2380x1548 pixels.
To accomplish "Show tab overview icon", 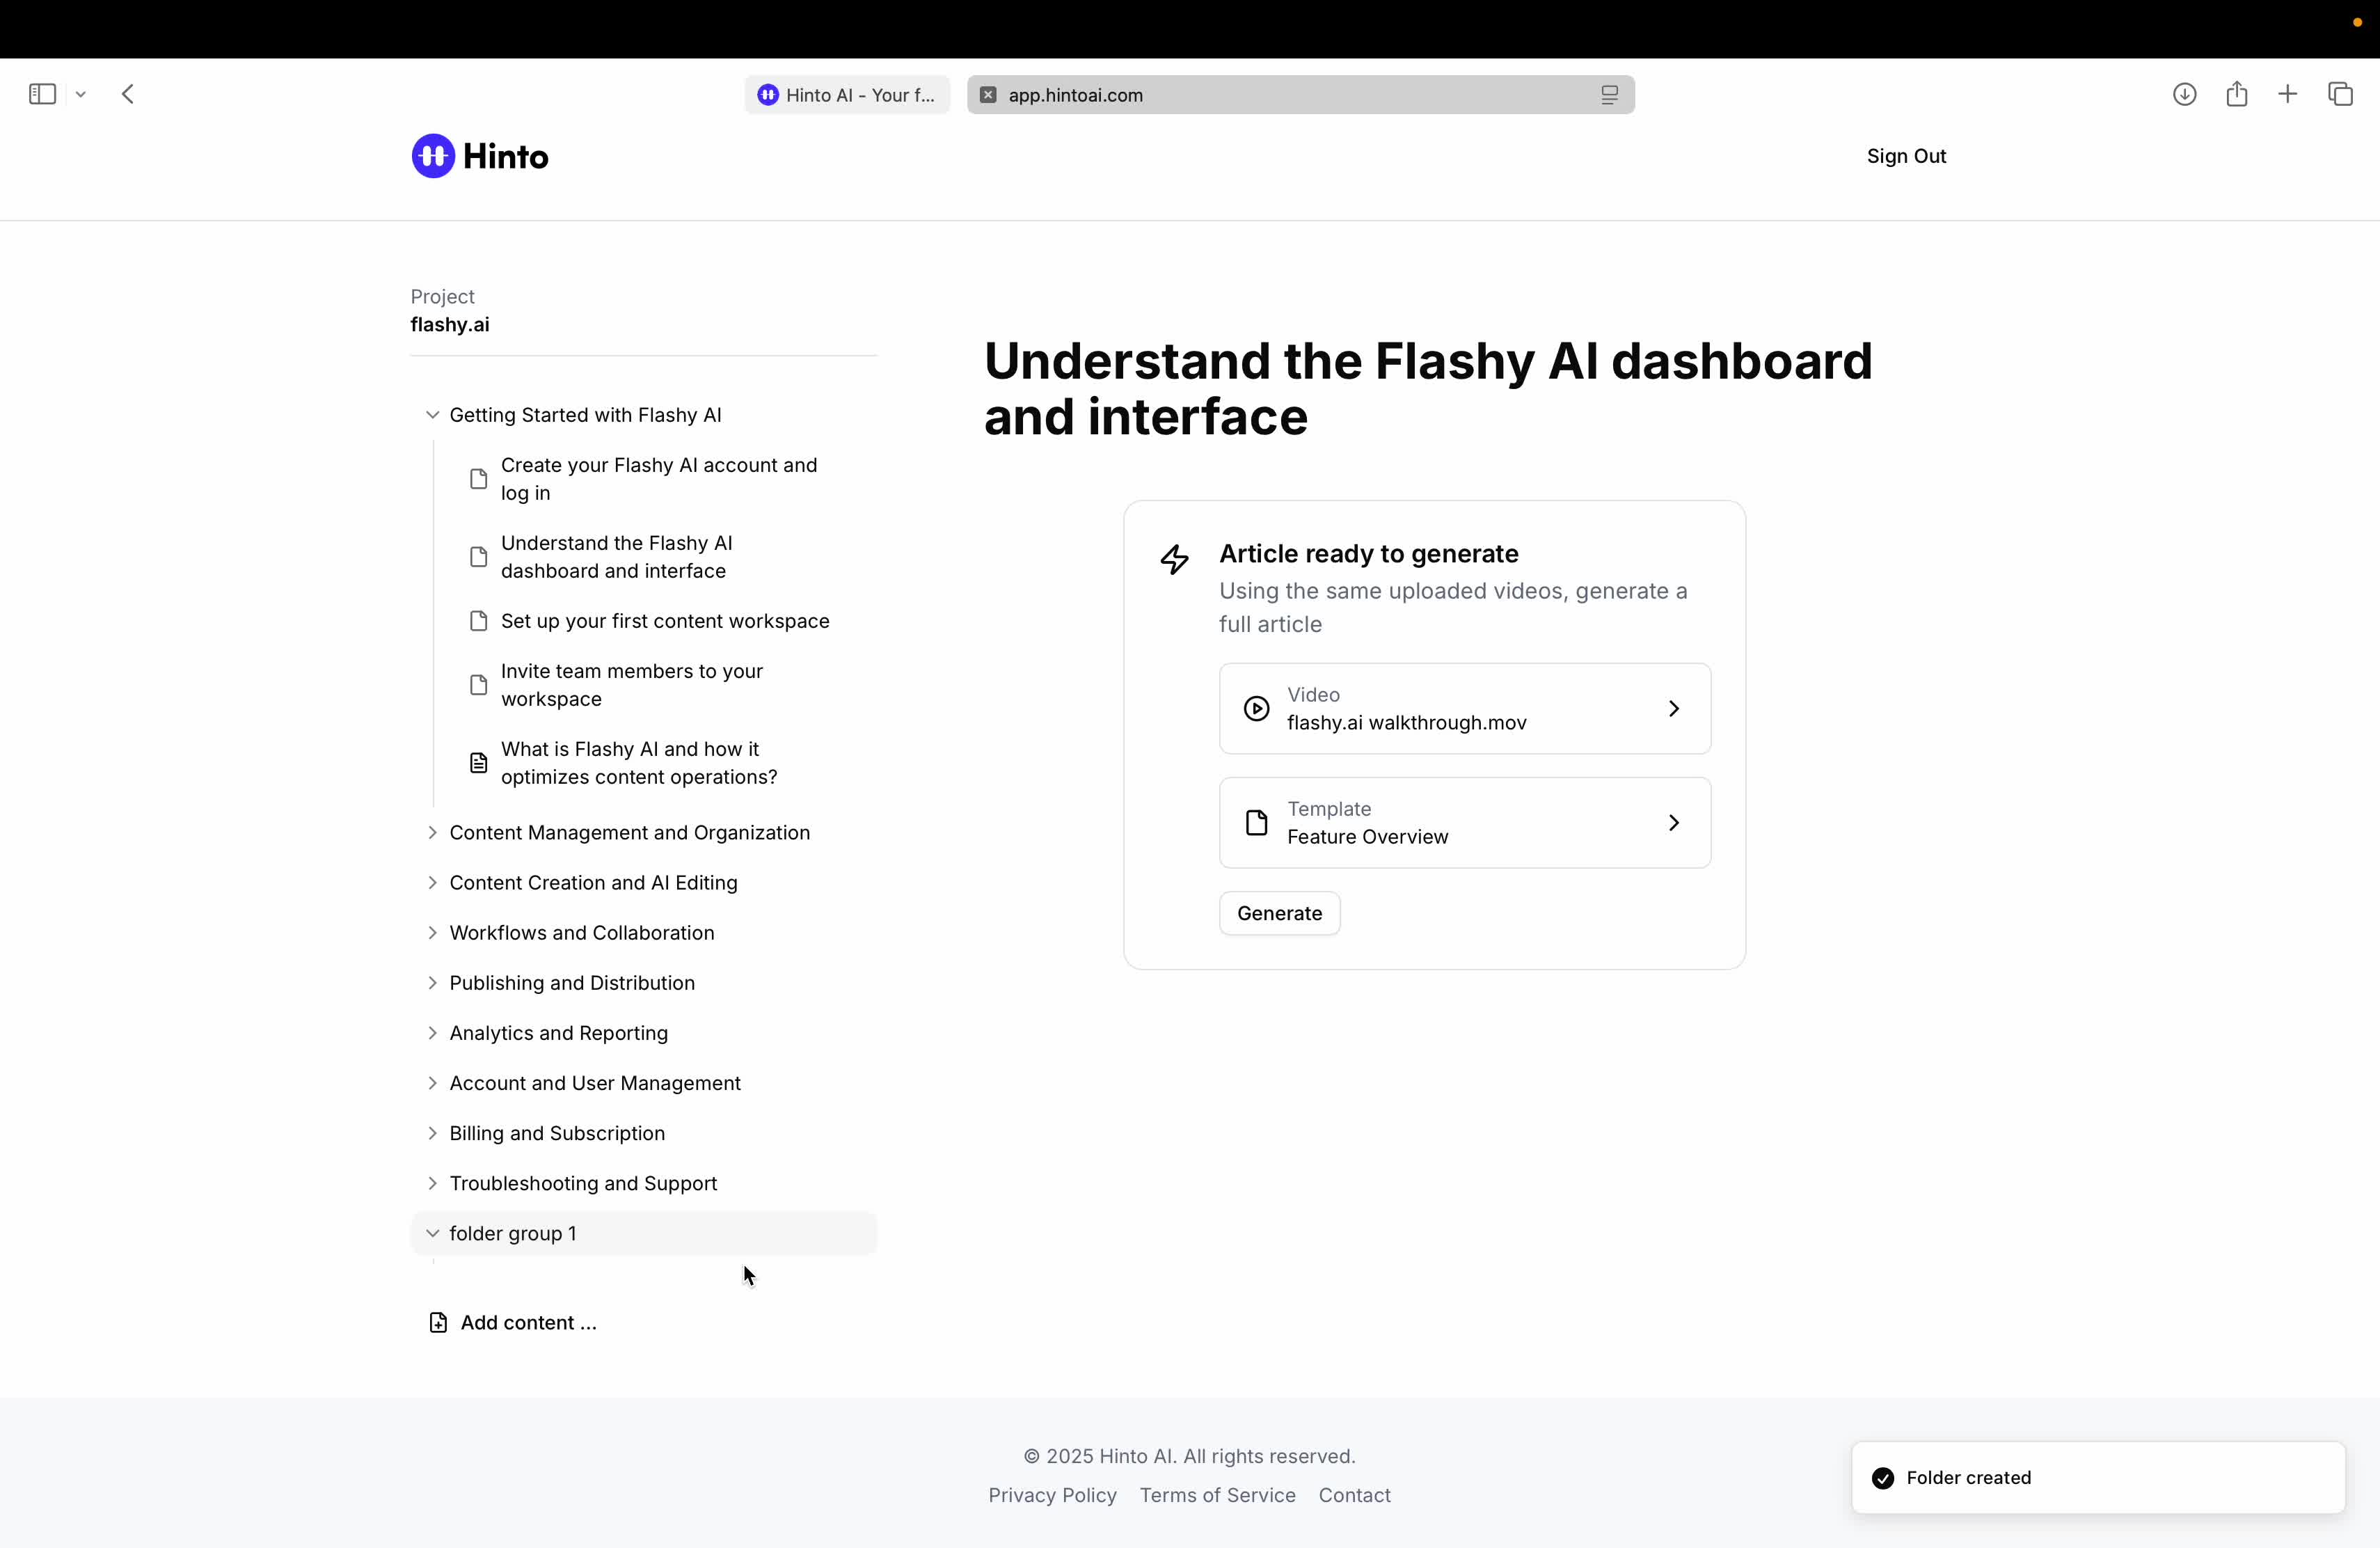I will point(2340,94).
